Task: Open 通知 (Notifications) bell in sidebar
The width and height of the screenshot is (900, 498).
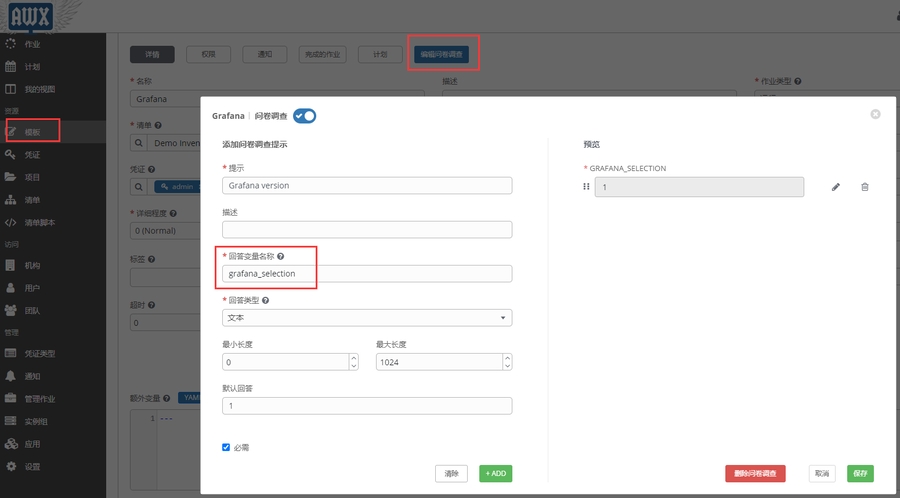Action: coord(10,376)
